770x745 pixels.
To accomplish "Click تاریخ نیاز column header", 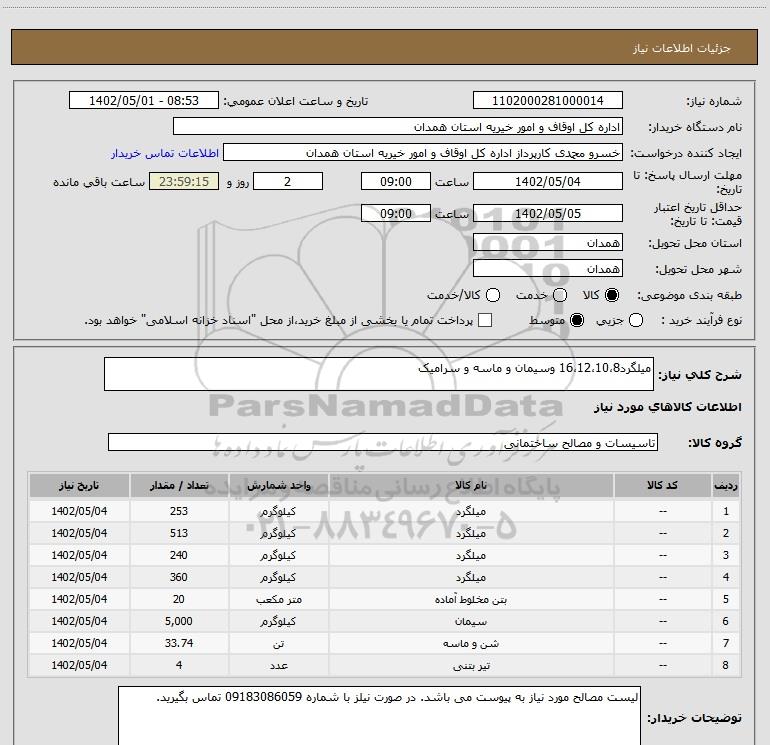I will point(79,485).
